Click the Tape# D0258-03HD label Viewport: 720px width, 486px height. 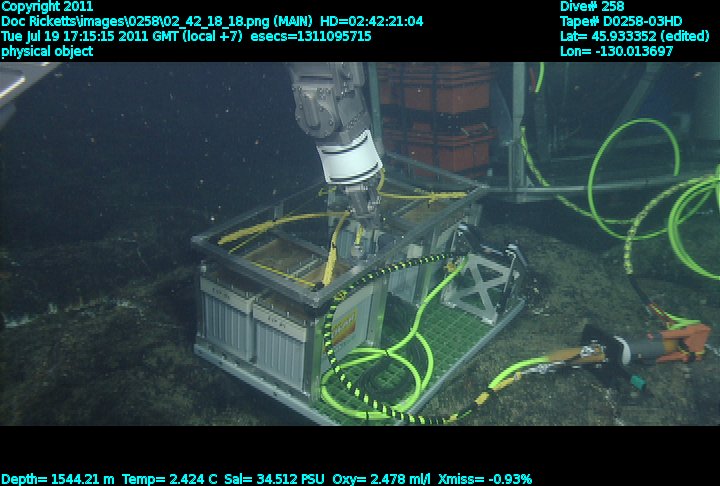point(621,21)
